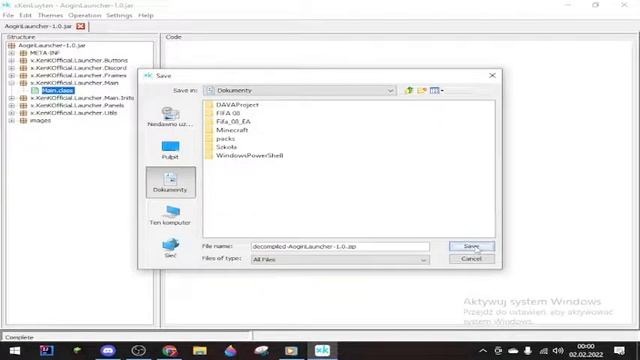Select the Pulpit desktop shortcut
The image size is (640, 360).
[170, 150]
